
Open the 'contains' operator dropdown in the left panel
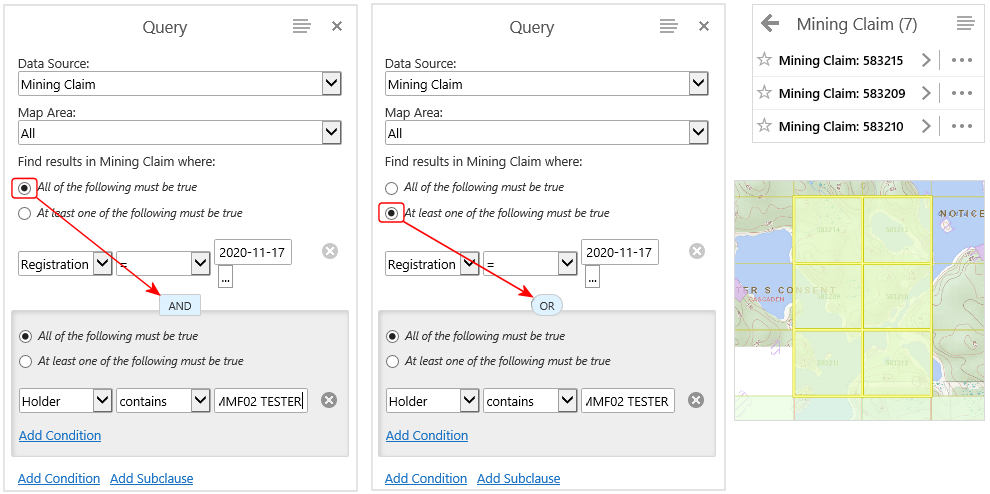[200, 401]
